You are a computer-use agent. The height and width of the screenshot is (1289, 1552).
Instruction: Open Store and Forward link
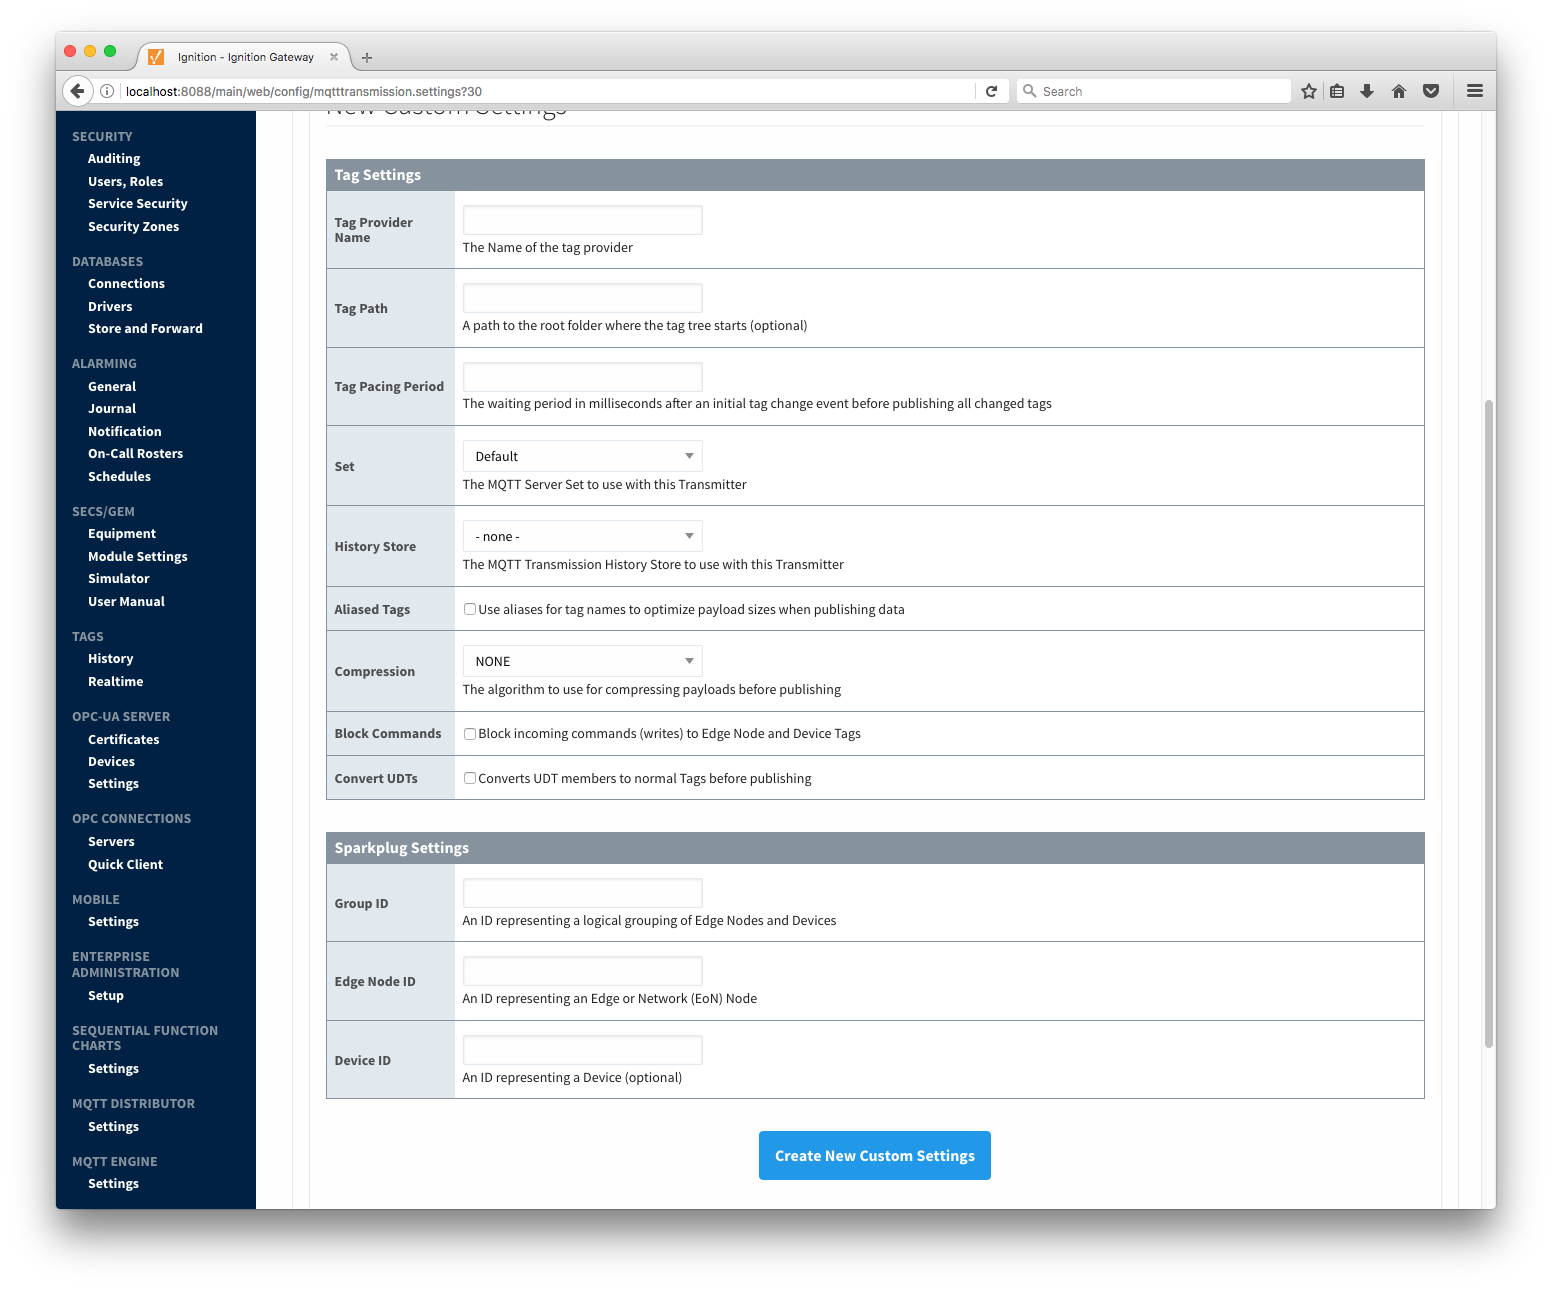(145, 329)
